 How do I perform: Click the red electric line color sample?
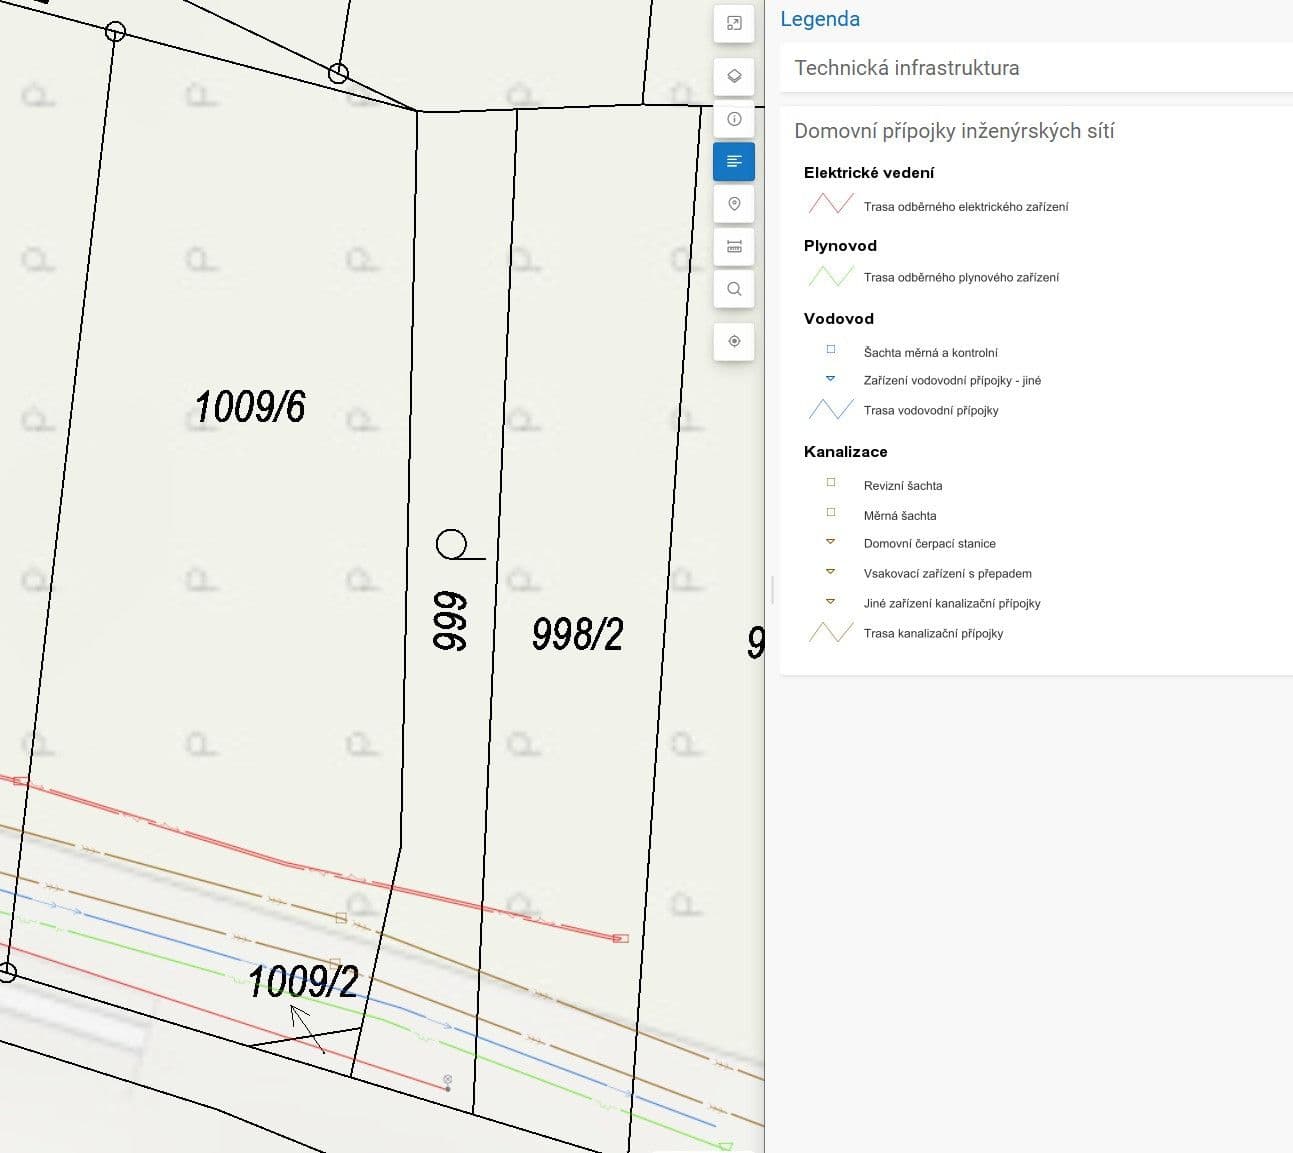pyautogui.click(x=830, y=203)
